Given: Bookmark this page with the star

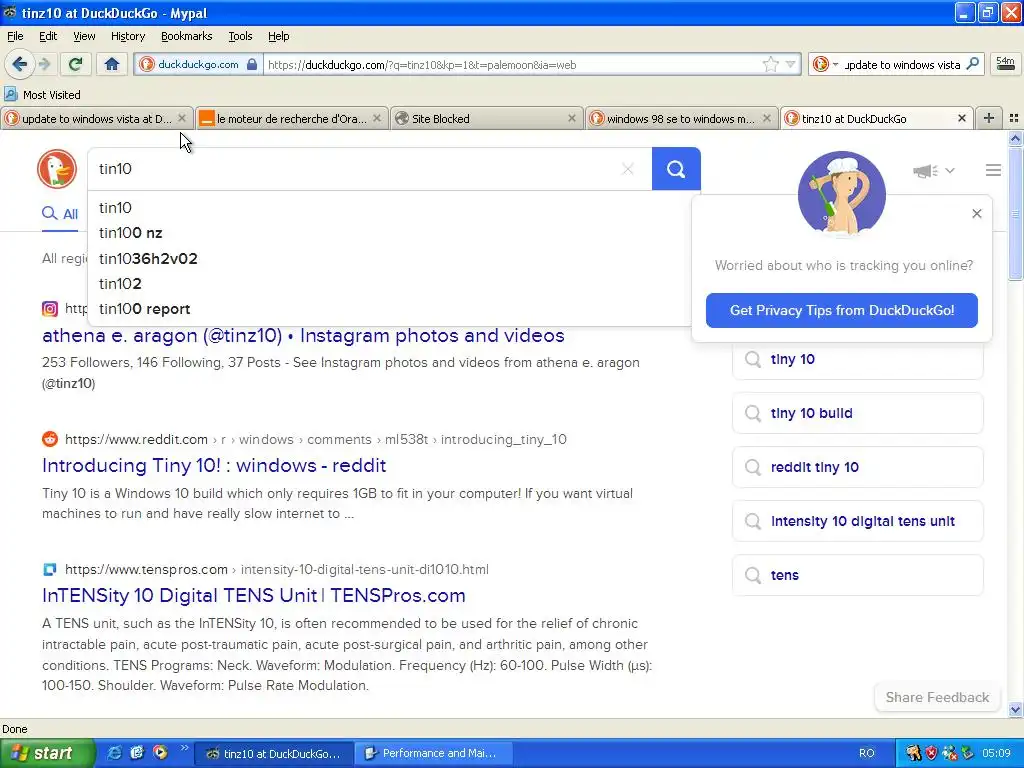Looking at the screenshot, I should coord(771,65).
